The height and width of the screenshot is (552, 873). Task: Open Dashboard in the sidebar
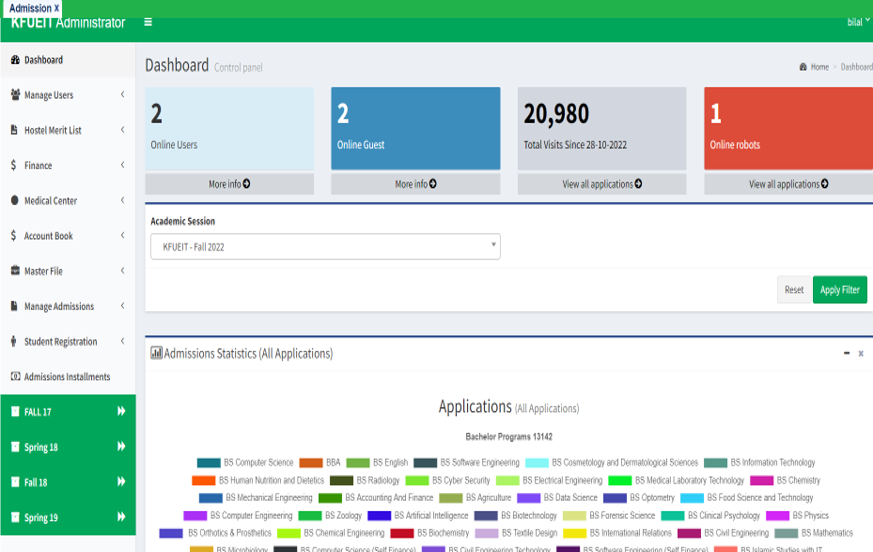67,60
